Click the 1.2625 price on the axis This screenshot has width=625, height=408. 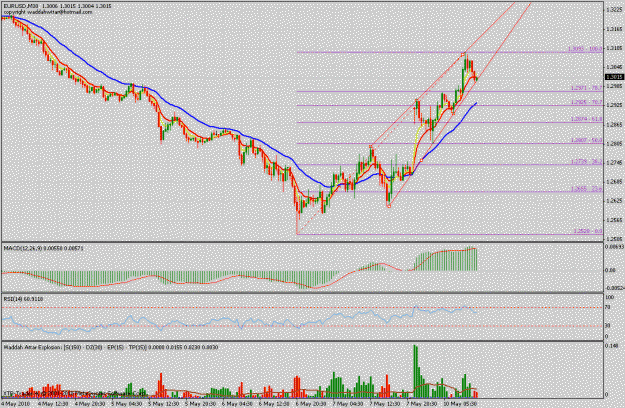[x=614, y=201]
